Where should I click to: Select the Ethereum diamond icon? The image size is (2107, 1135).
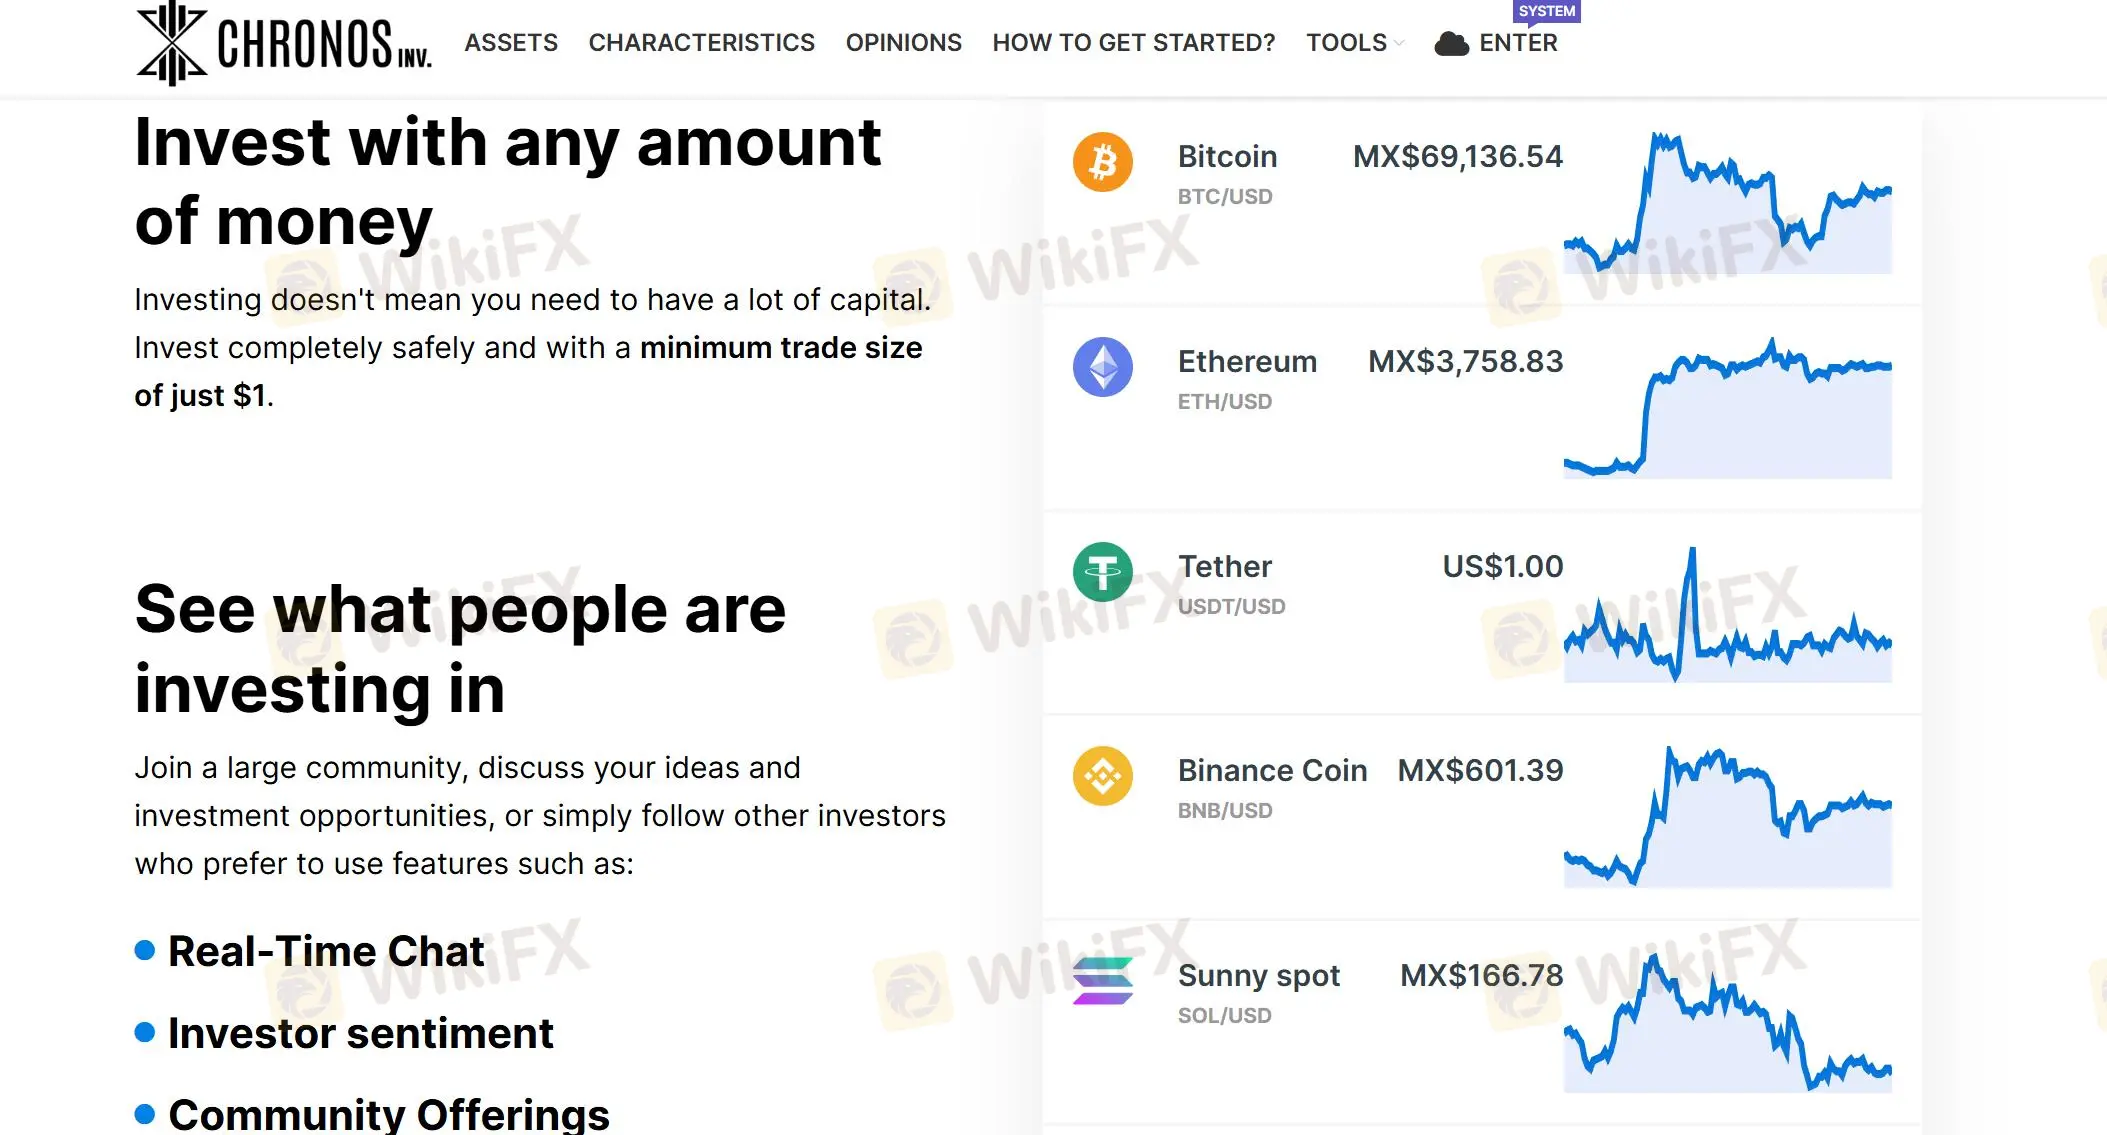coord(1104,368)
